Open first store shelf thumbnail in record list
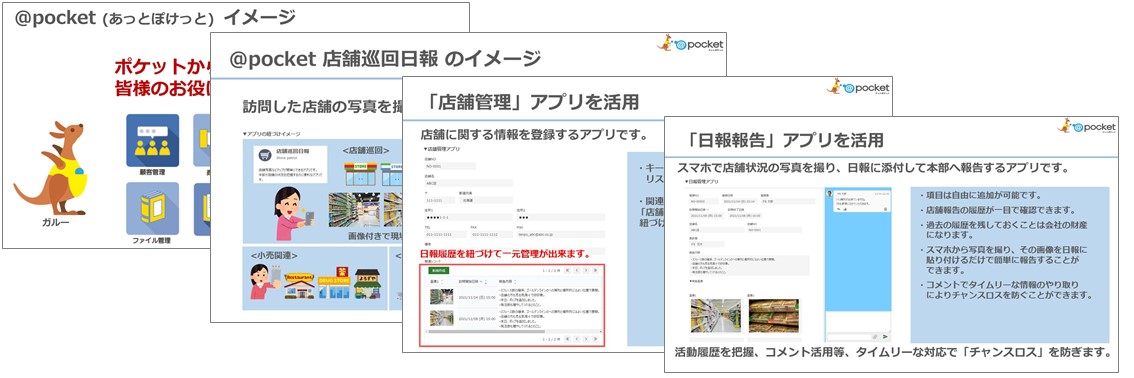The width and height of the screenshot is (1134, 378). [441, 296]
